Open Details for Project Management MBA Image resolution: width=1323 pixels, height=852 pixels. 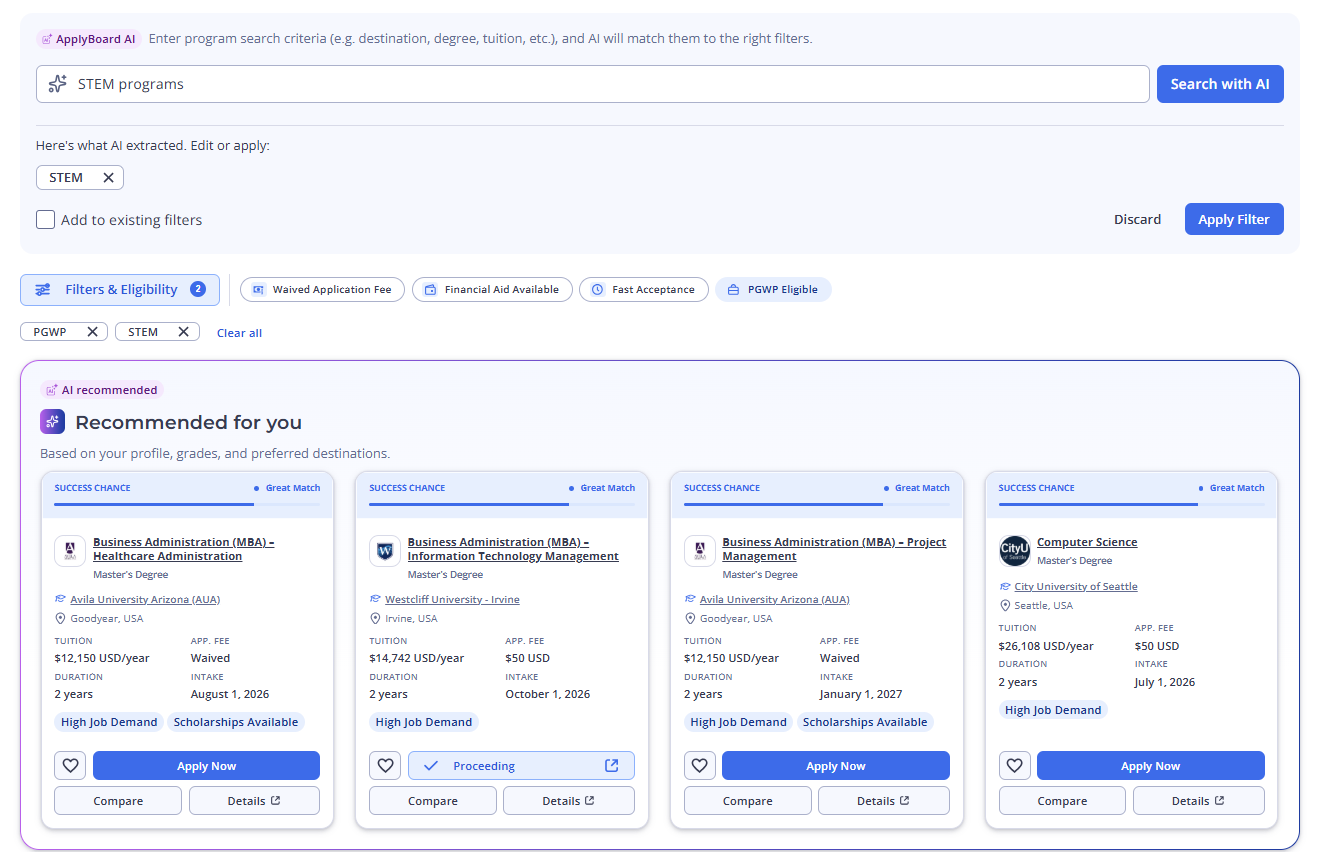click(884, 801)
